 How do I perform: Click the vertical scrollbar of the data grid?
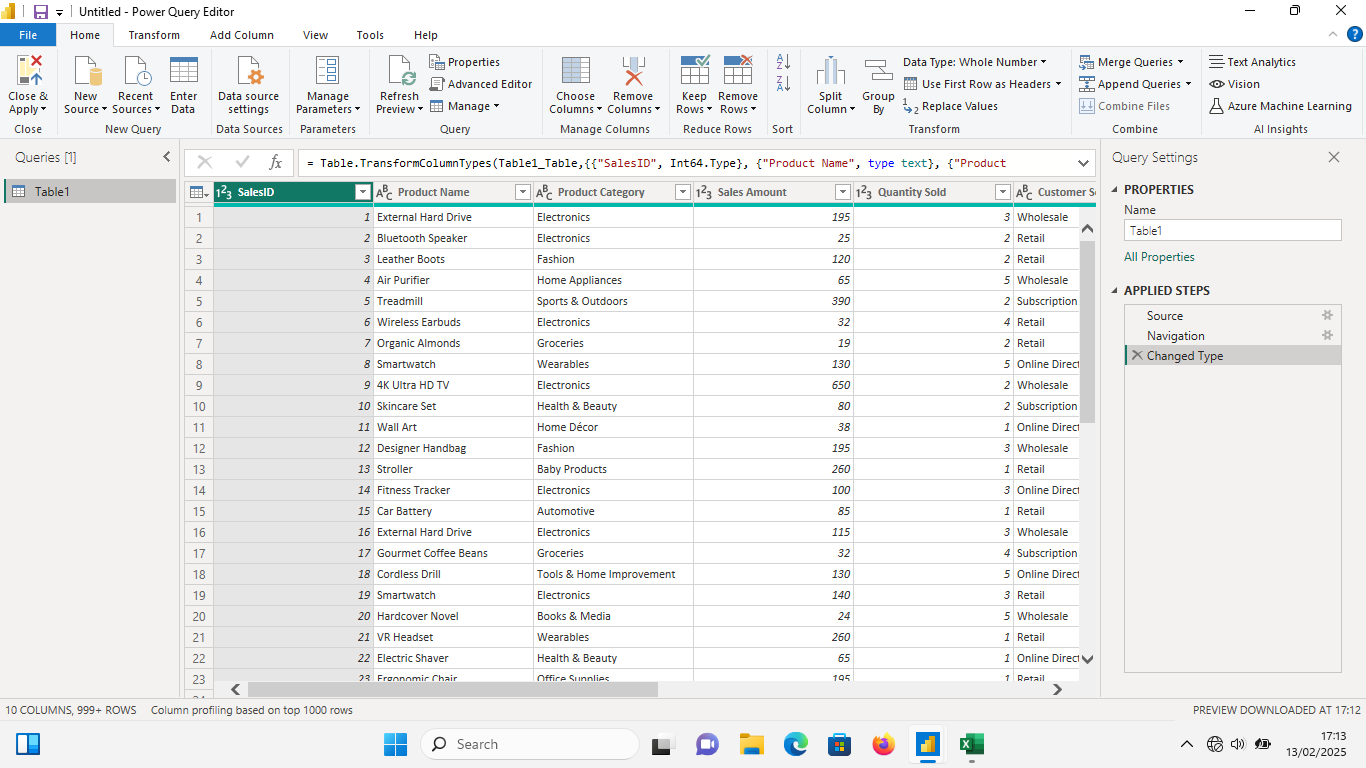coord(1088,331)
